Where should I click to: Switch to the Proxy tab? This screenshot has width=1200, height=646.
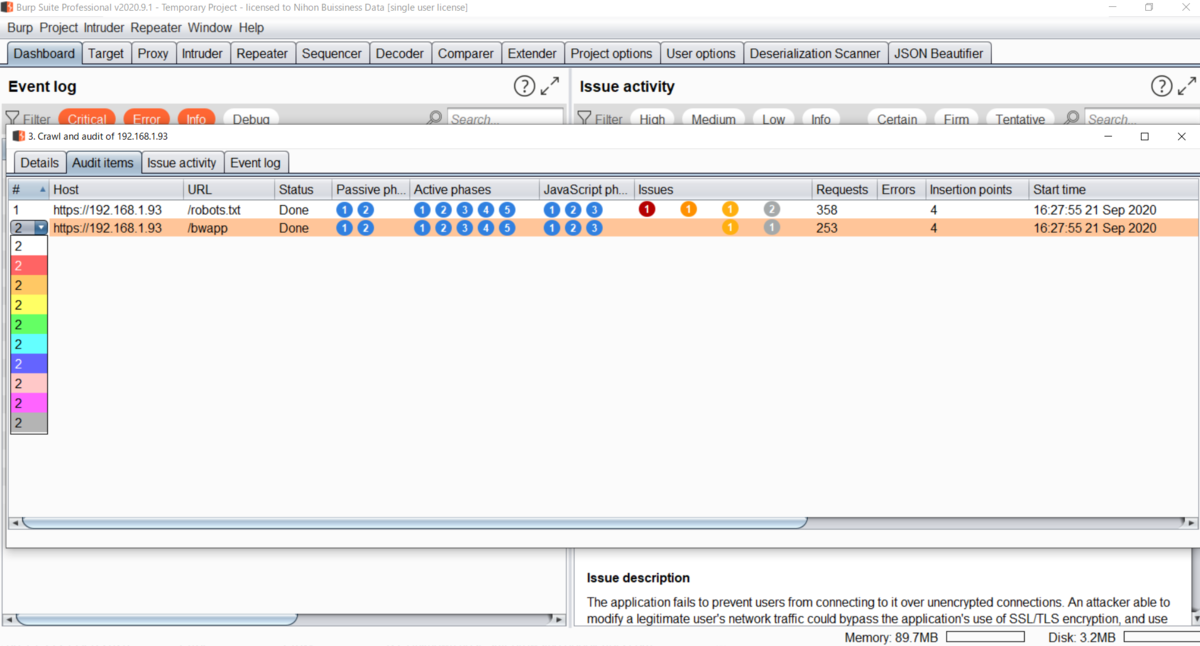[153, 53]
